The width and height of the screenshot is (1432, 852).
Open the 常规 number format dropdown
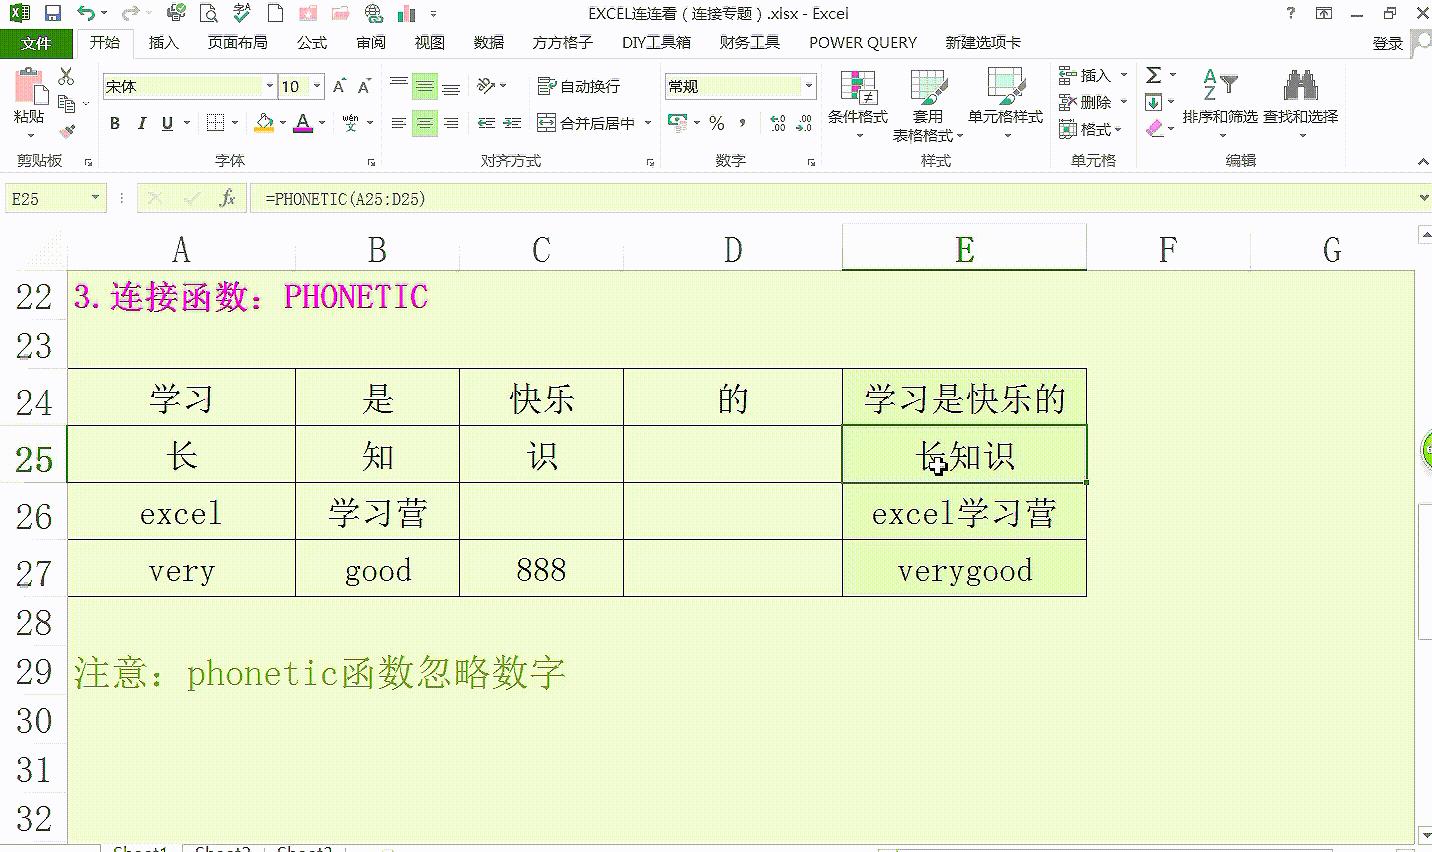point(806,86)
